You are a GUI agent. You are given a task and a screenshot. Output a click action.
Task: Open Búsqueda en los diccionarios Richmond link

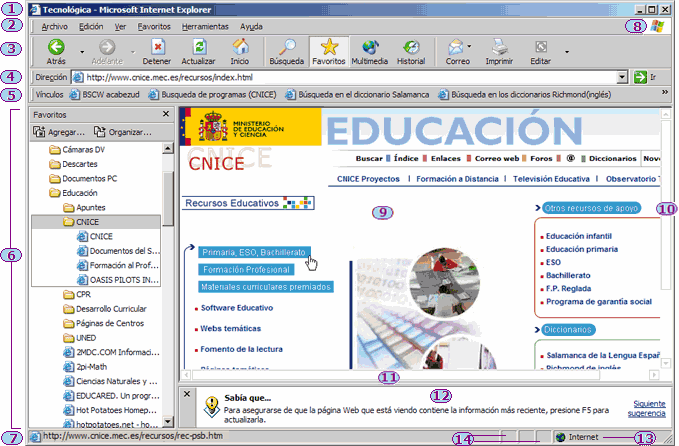coord(524,94)
